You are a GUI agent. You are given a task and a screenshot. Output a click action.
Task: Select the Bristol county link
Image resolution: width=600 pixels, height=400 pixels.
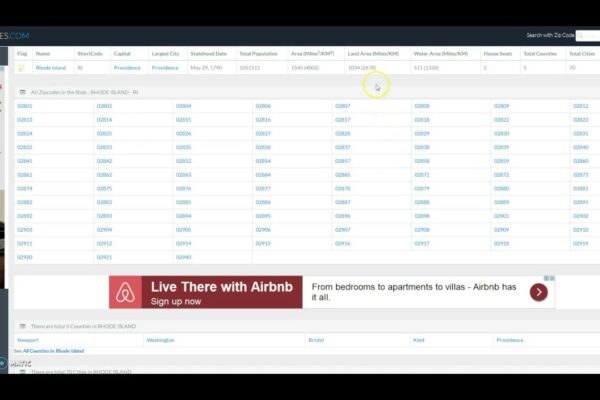pyautogui.click(x=316, y=340)
